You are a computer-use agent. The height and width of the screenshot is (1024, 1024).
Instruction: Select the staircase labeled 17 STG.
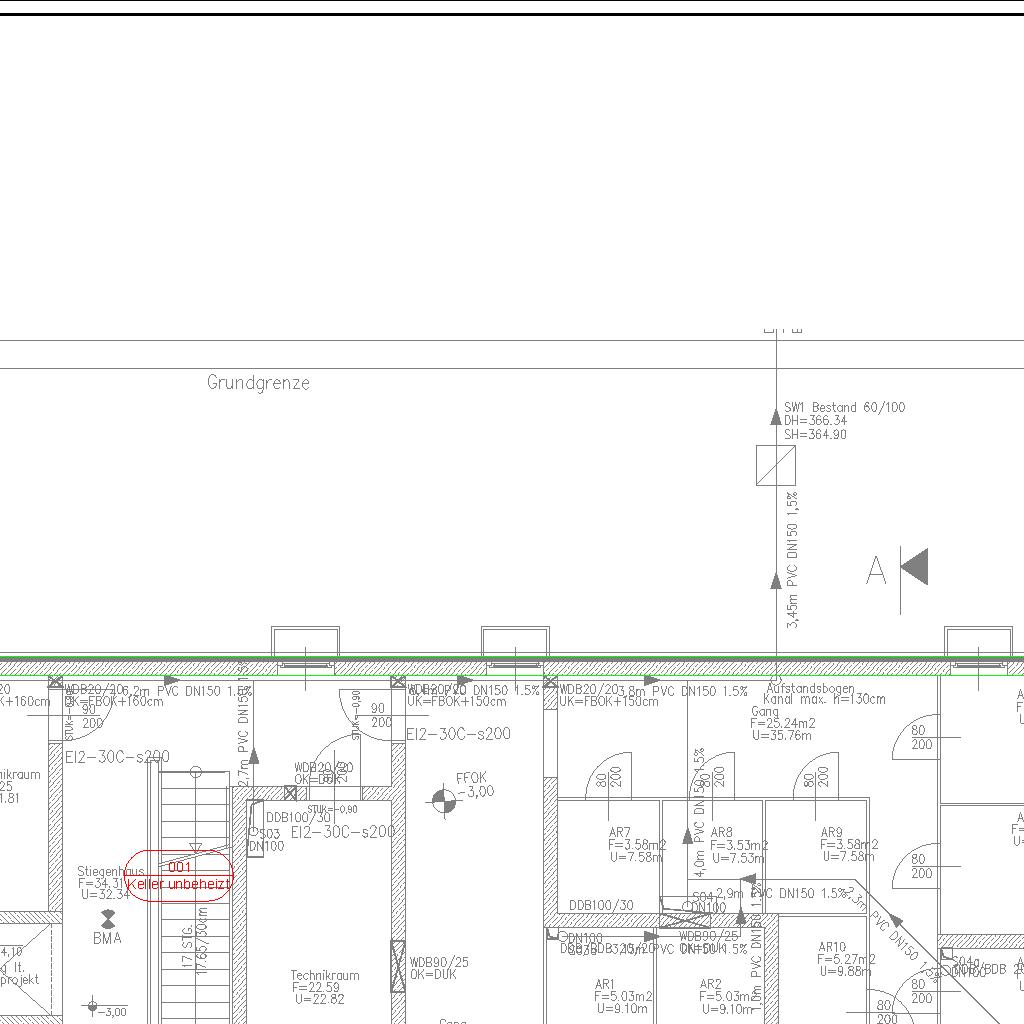click(x=196, y=900)
